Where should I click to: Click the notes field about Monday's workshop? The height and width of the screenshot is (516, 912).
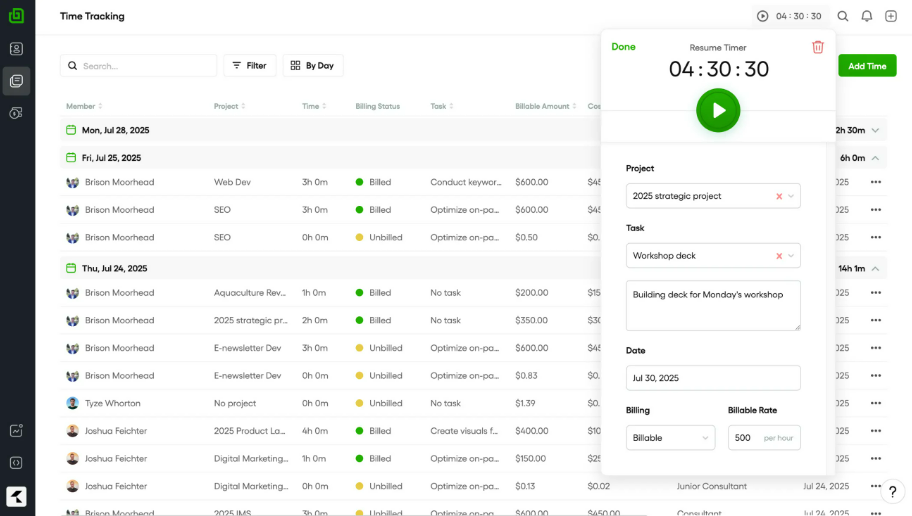713,306
